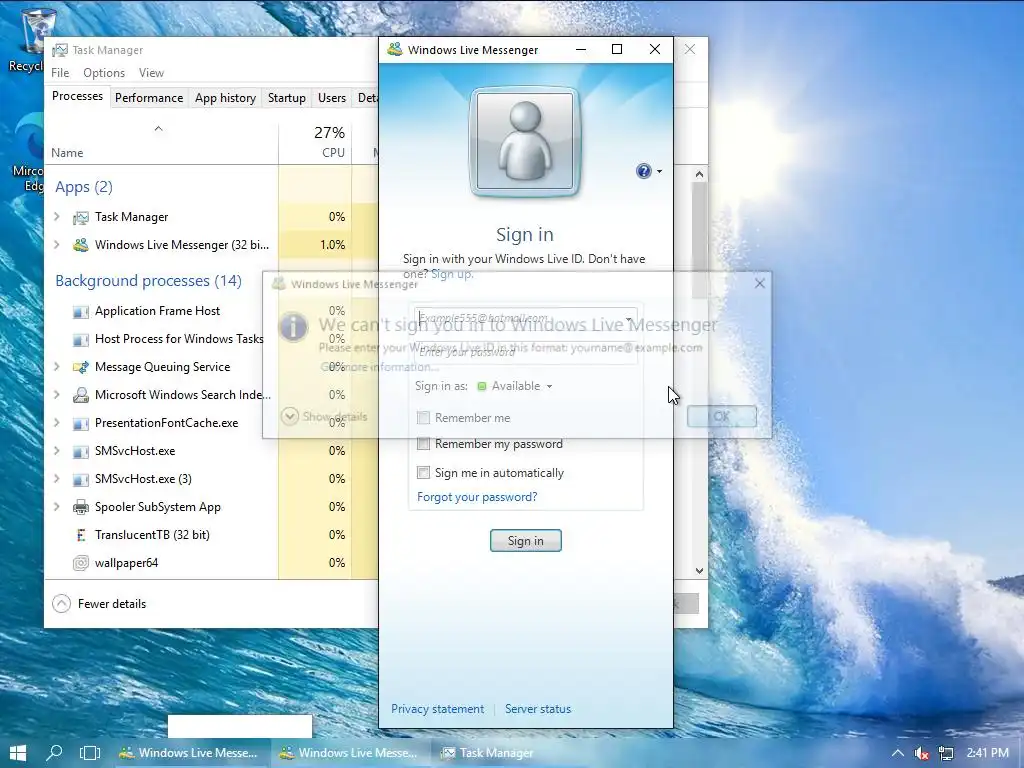This screenshot has height=768, width=1024.
Task: Toggle Remember my password checkbox
Action: [423, 444]
